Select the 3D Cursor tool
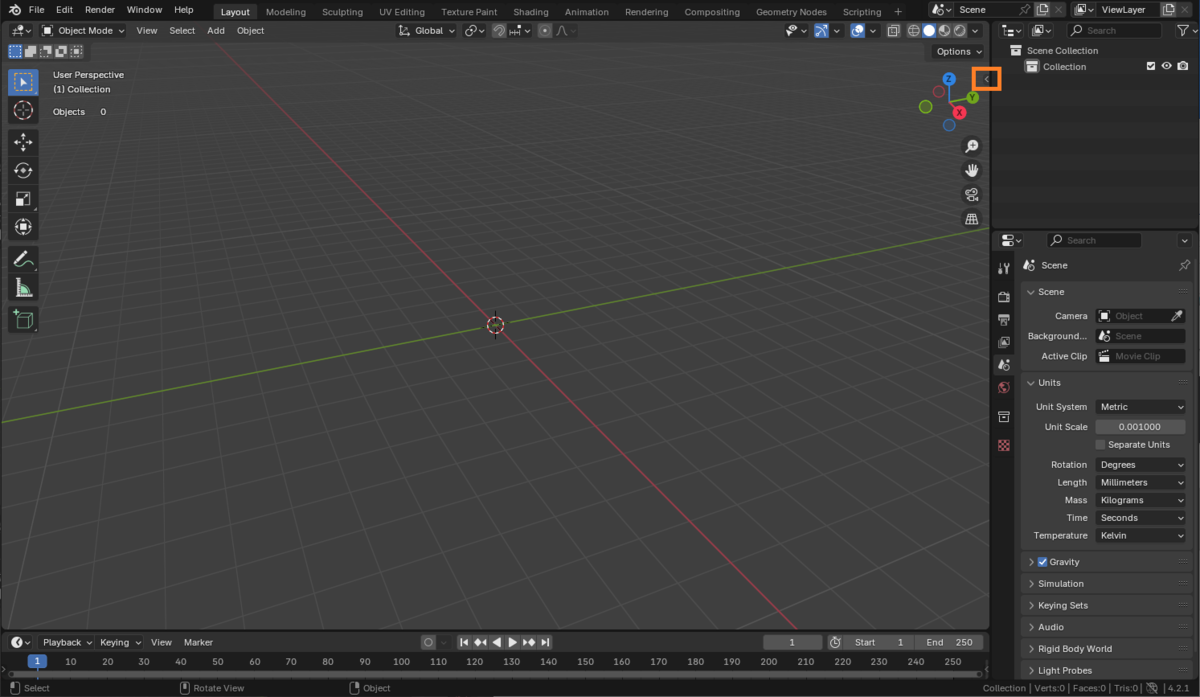1200x697 pixels. 23,110
